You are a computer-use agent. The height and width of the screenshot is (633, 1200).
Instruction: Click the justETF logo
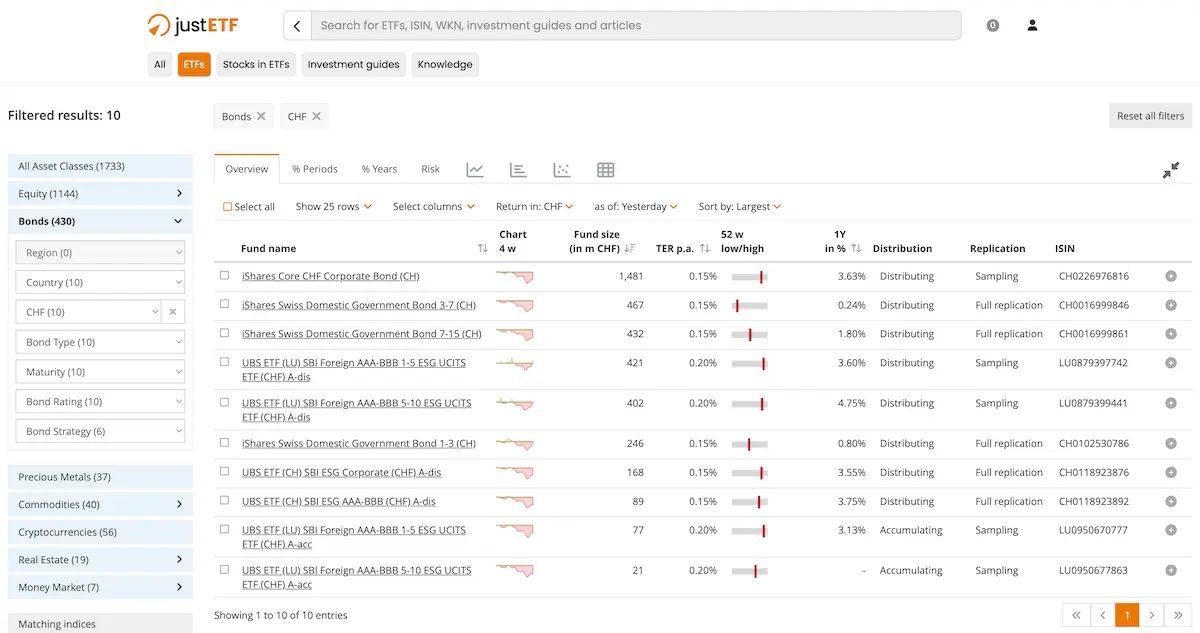coord(193,25)
